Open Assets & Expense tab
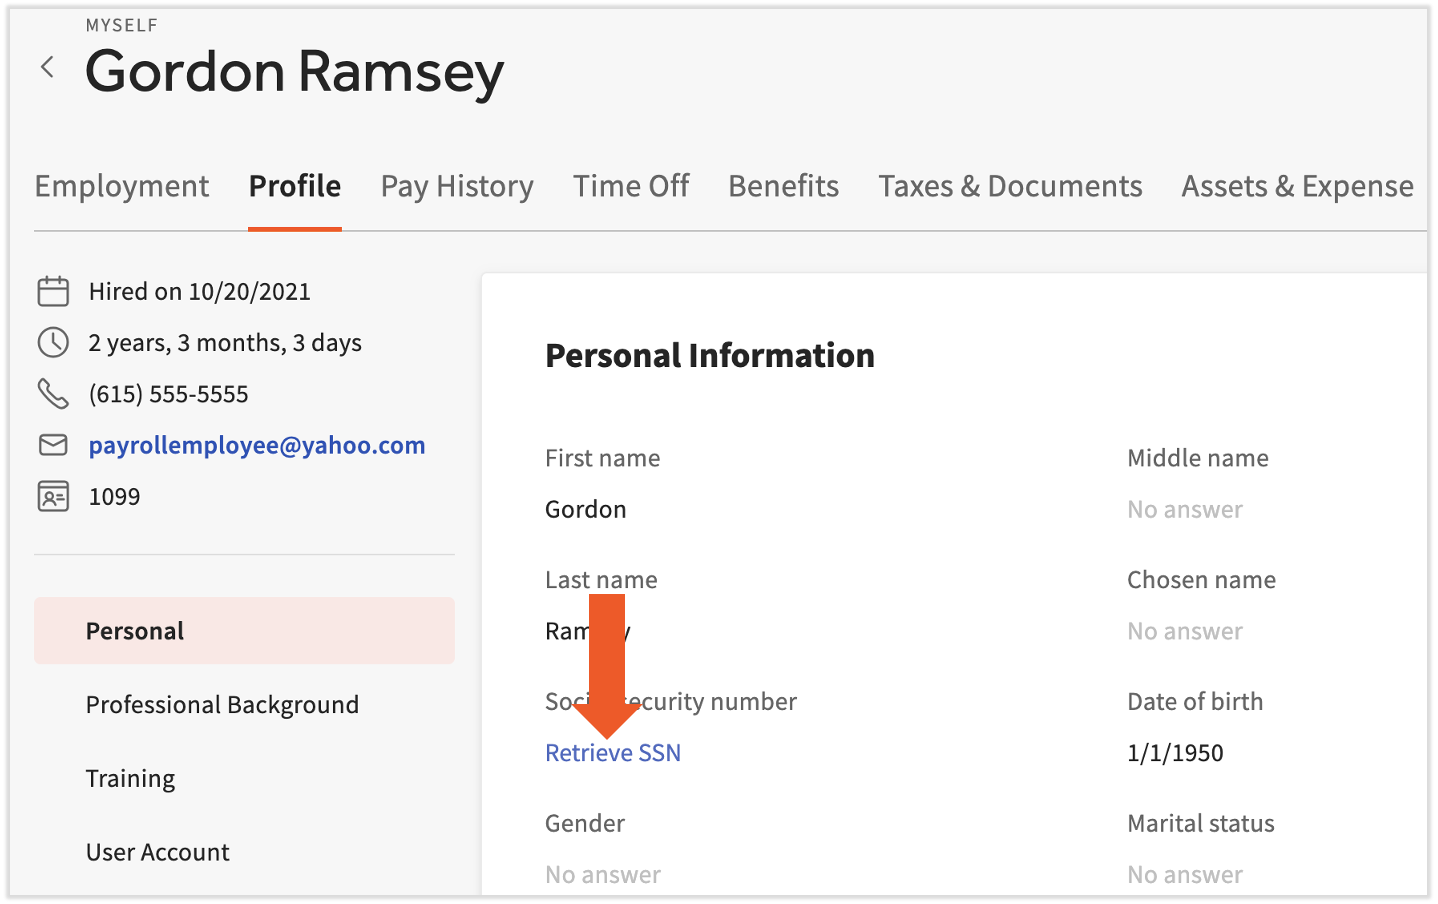Viewport: 1438px width, 904px height. (x=1297, y=186)
